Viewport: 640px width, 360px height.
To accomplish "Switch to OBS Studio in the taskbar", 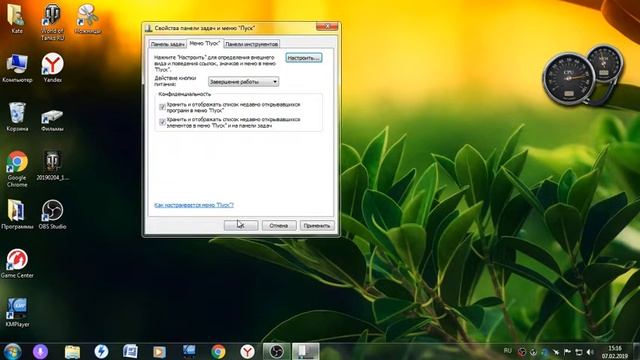I will click(276, 351).
